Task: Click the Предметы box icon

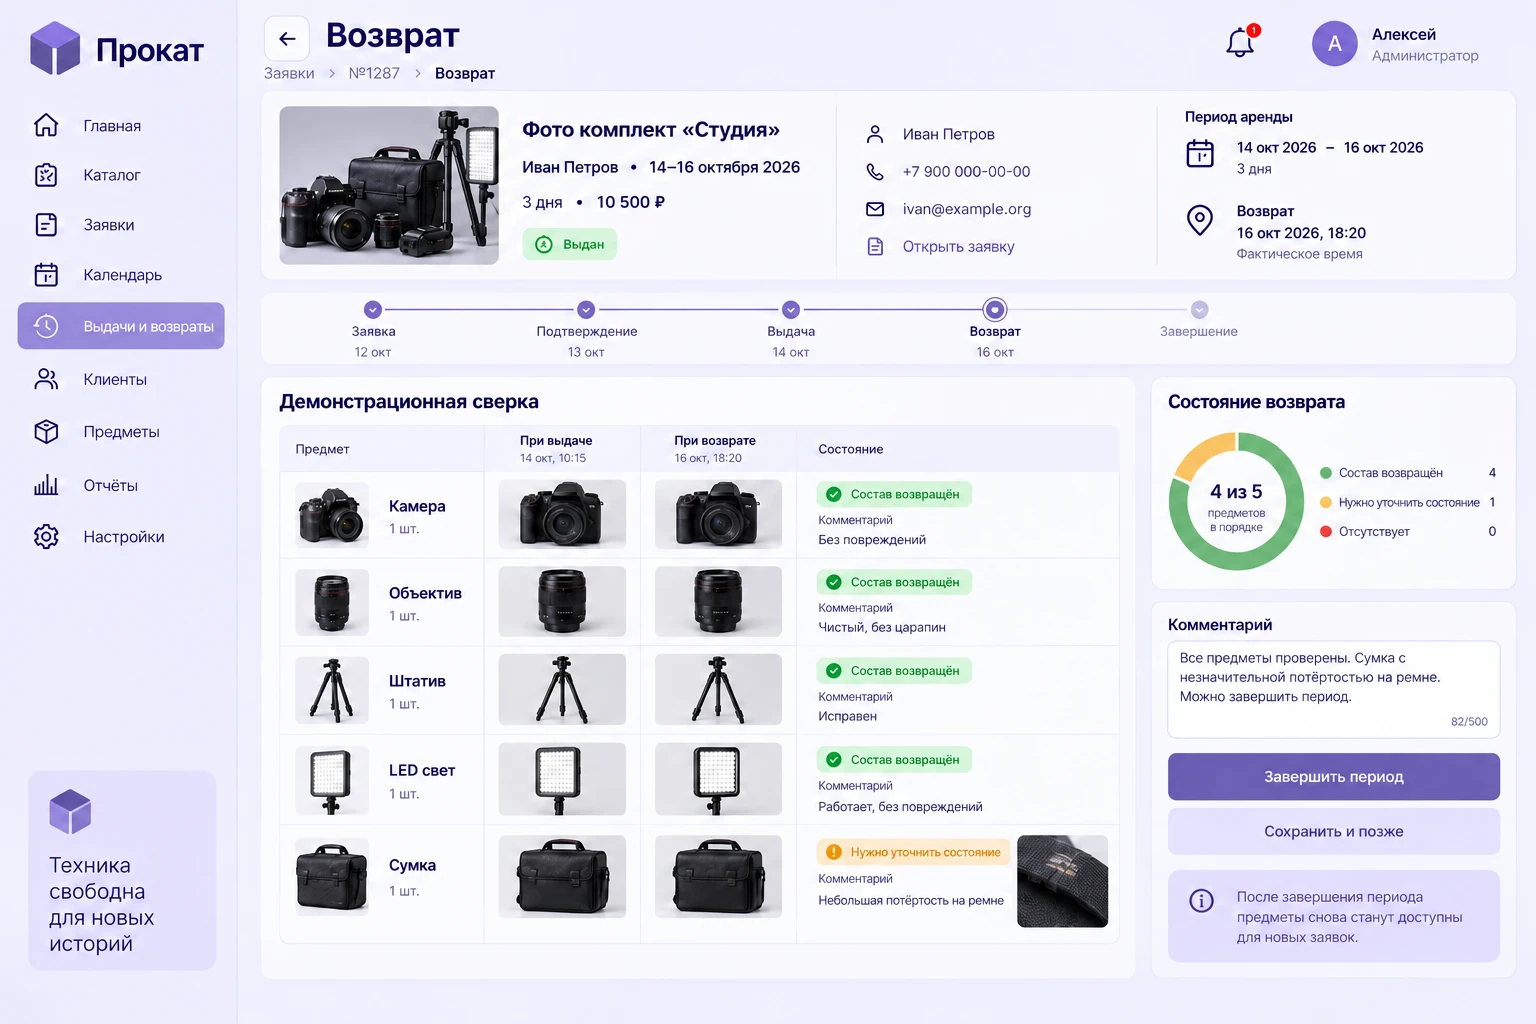Action: pos(46,431)
